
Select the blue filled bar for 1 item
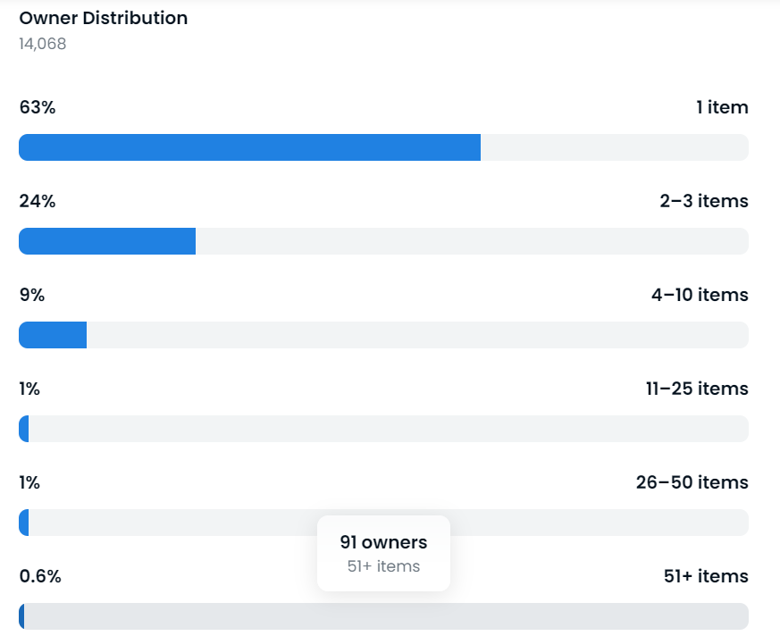(249, 147)
